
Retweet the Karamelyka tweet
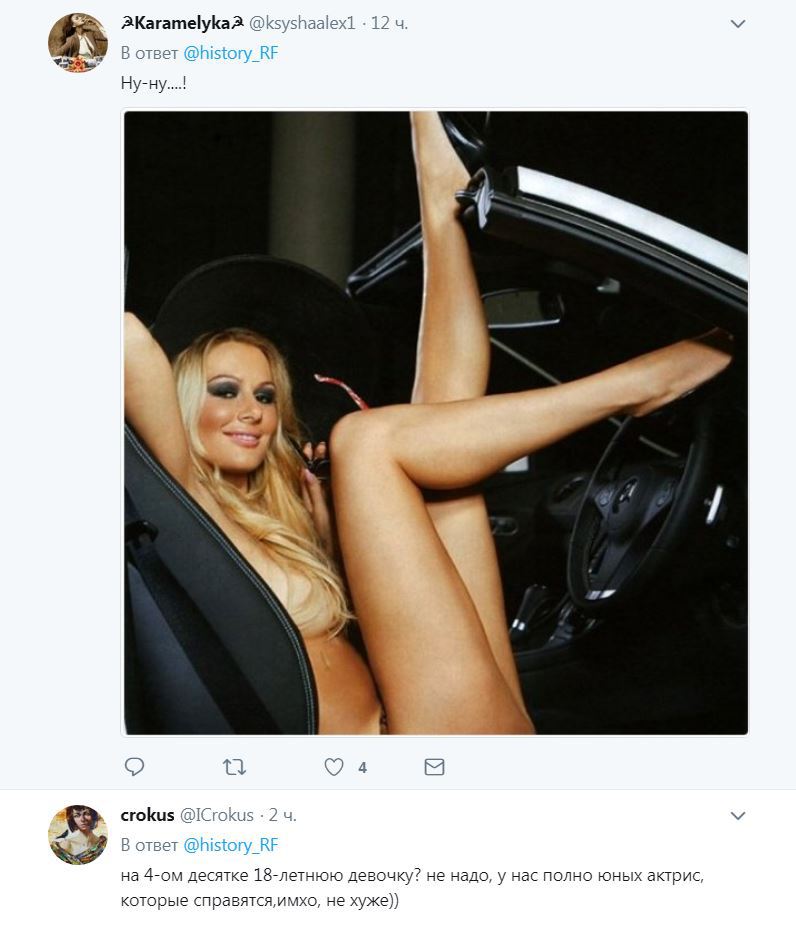(234, 767)
